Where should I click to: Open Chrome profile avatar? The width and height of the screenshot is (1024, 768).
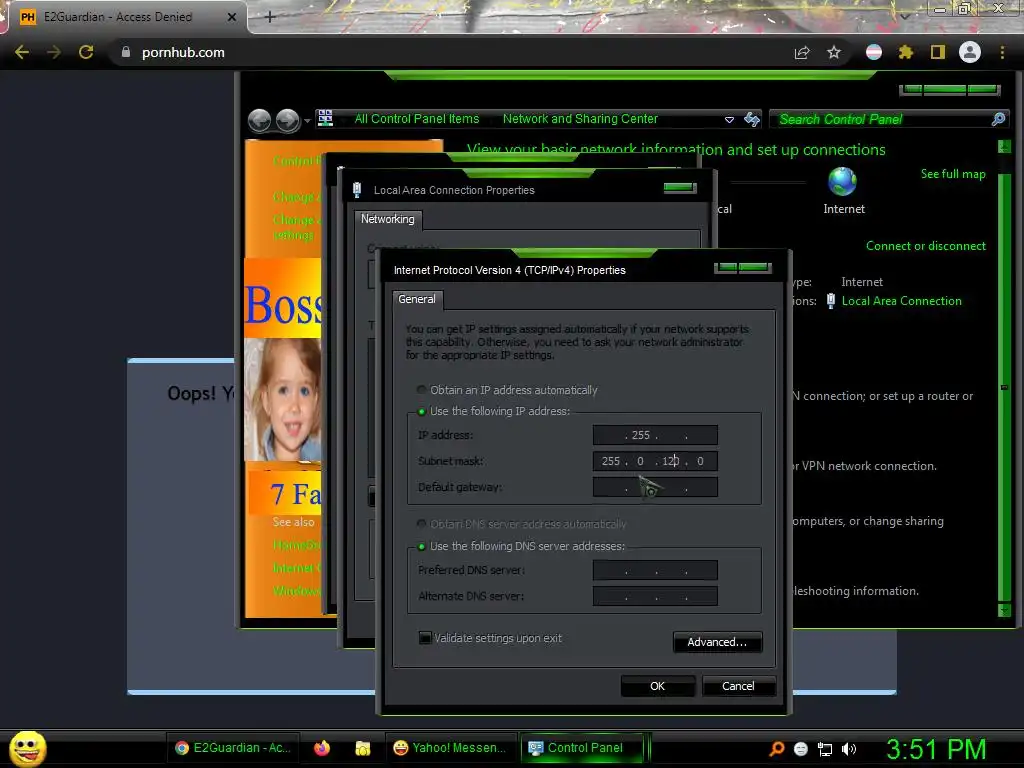click(970, 52)
